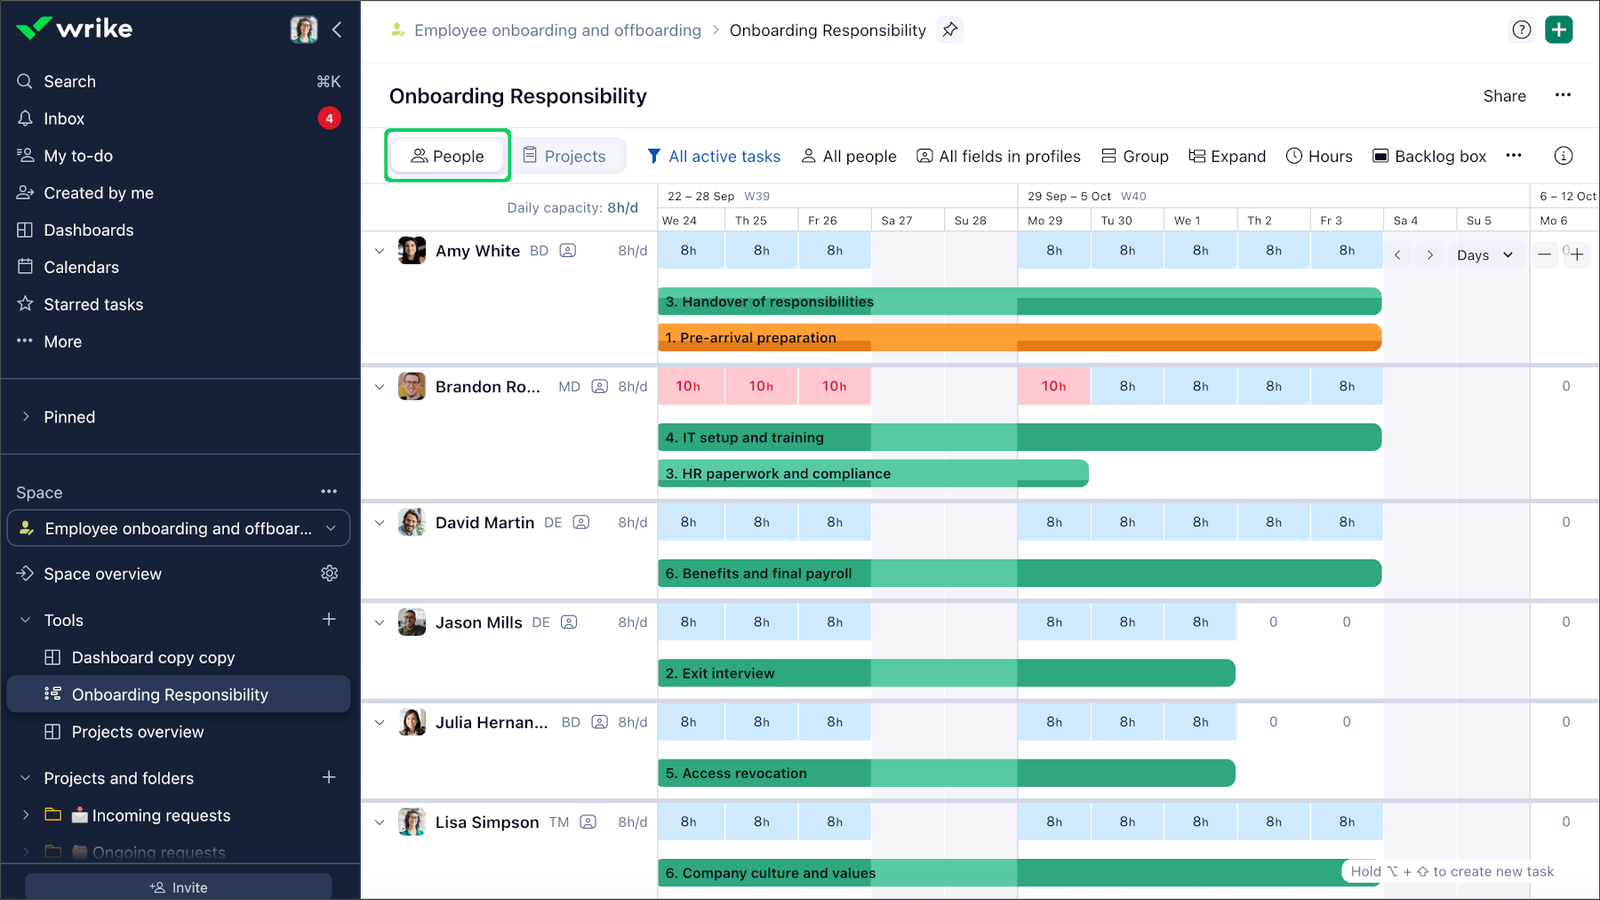The width and height of the screenshot is (1600, 900).
Task: Click Employee onboarding and offboarding breadcrumb
Action: click(x=557, y=30)
